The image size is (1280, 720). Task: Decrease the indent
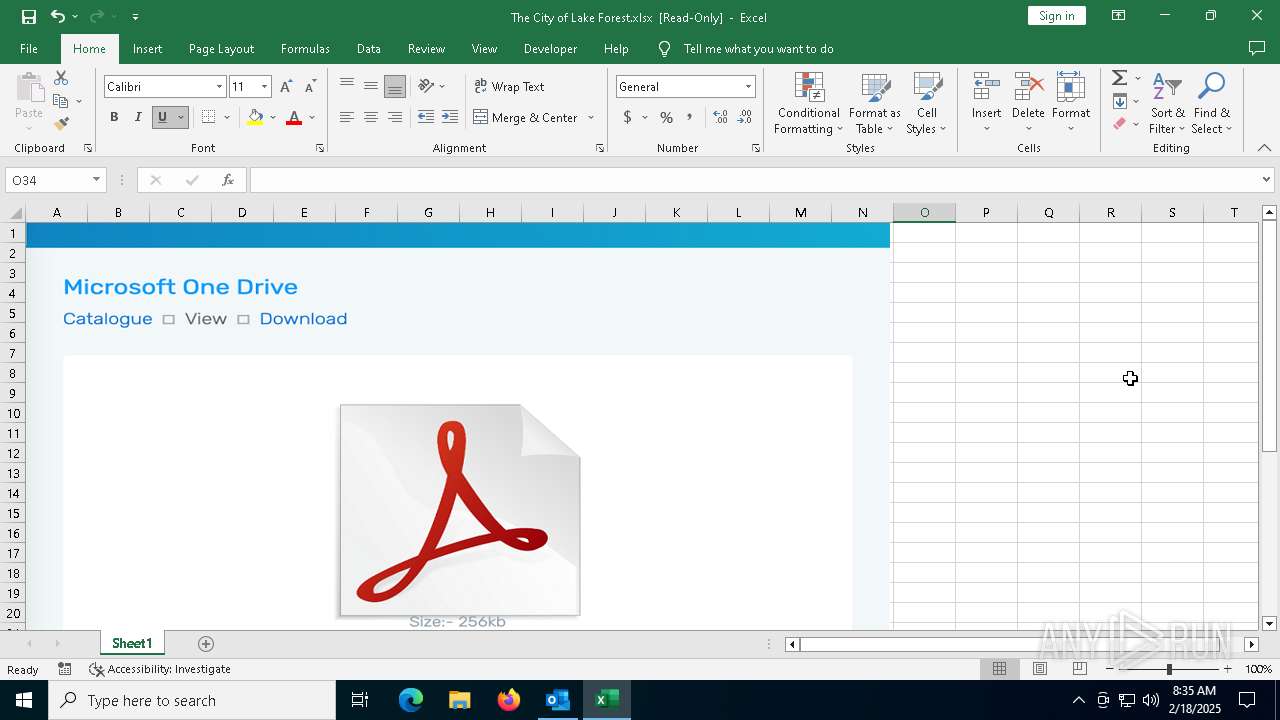click(x=426, y=117)
